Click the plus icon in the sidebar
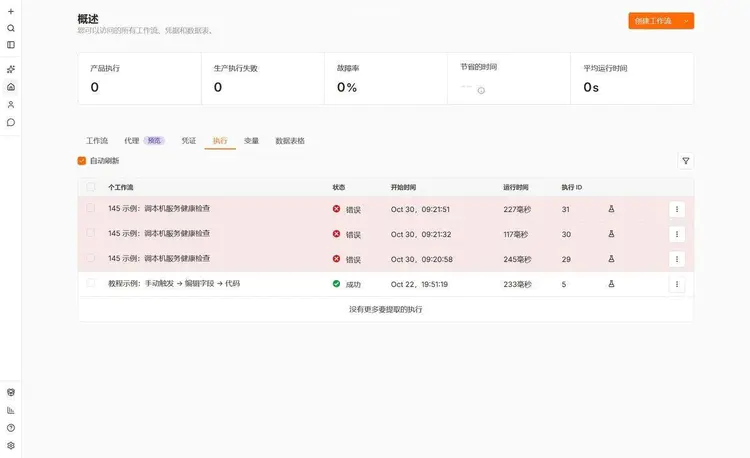Viewport: 750px width, 458px height. coord(11,11)
